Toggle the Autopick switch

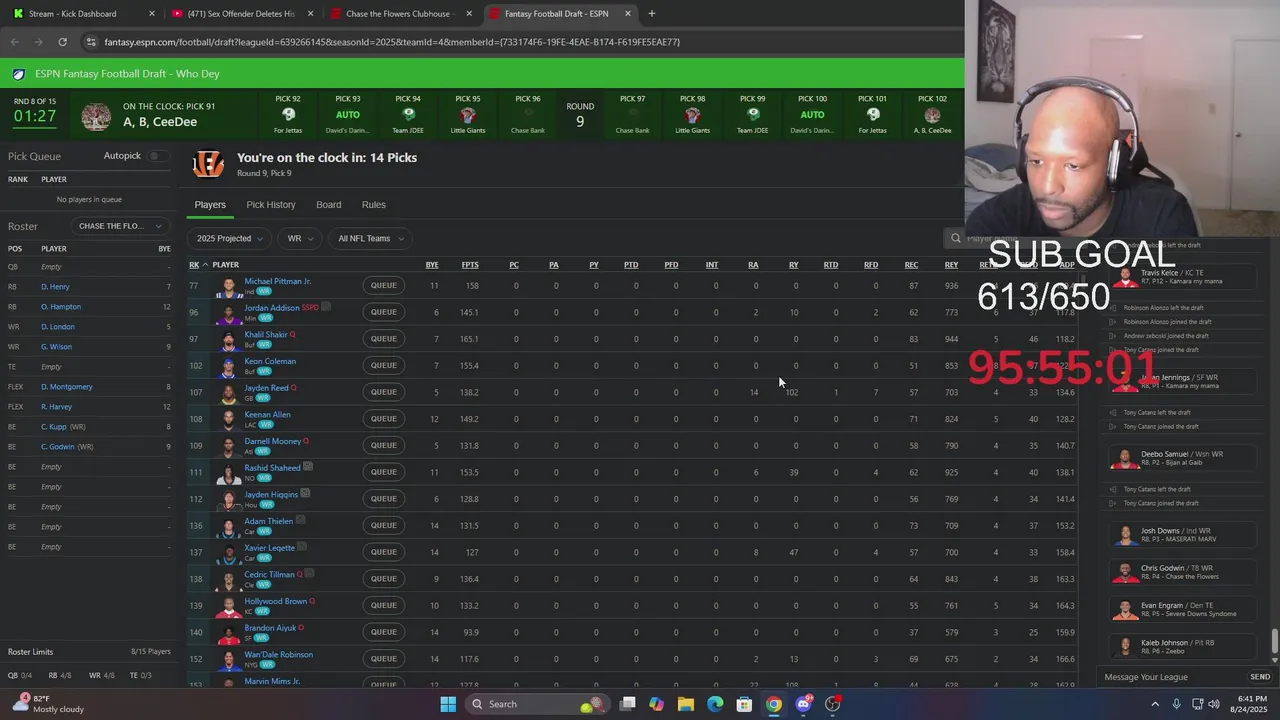157,156
